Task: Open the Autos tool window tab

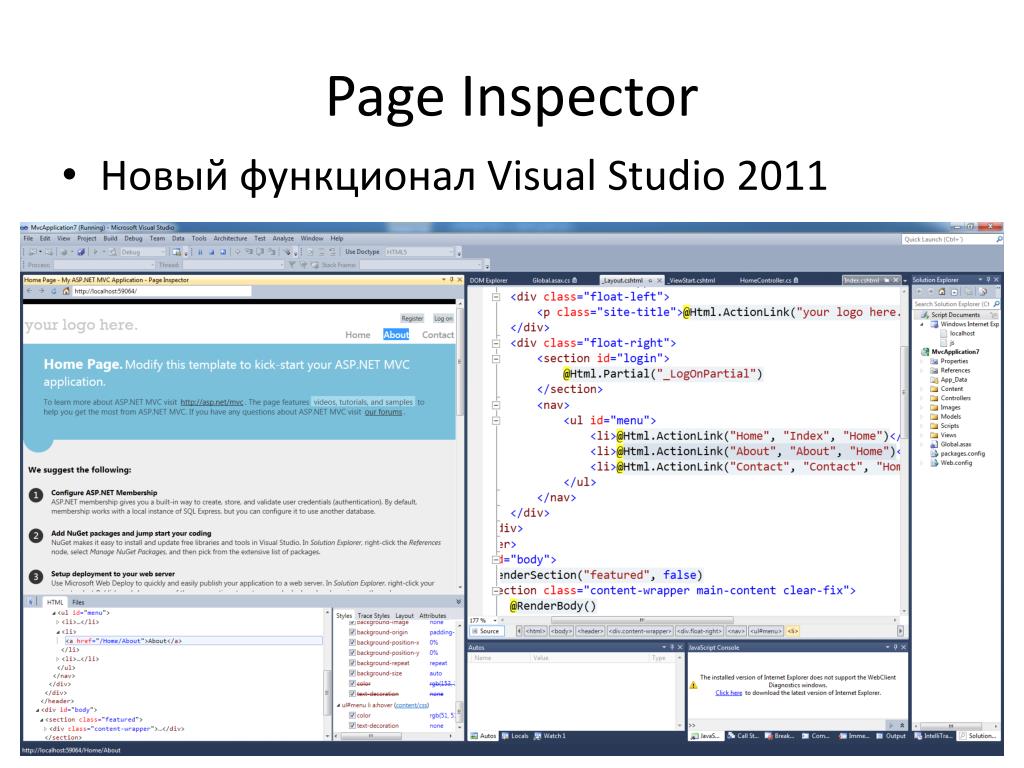Action: pyautogui.click(x=484, y=736)
